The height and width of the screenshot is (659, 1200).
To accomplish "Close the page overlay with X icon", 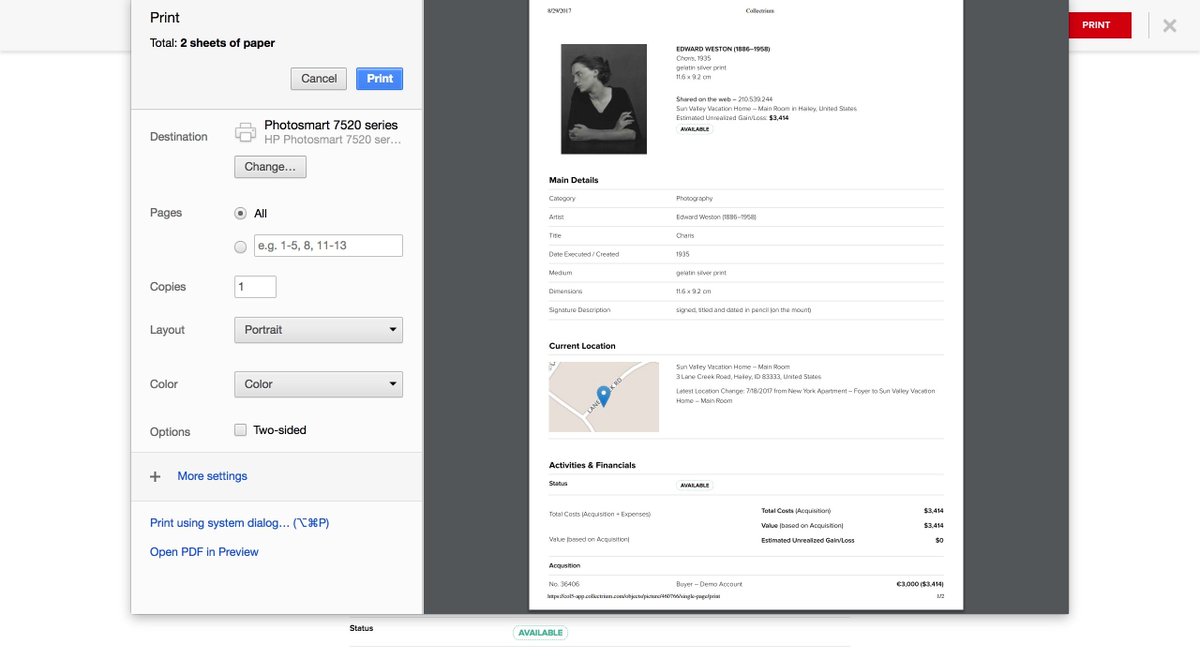I will [1169, 25].
